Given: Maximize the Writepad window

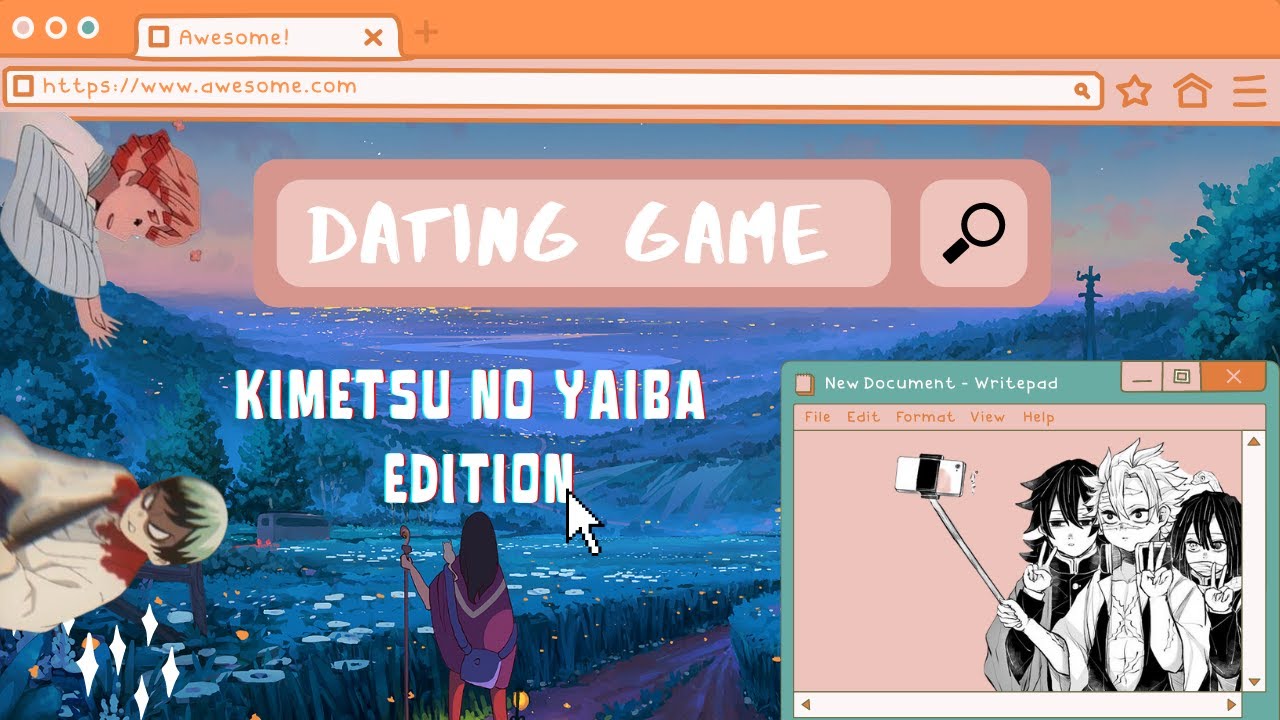Looking at the screenshot, I should (x=1181, y=377).
